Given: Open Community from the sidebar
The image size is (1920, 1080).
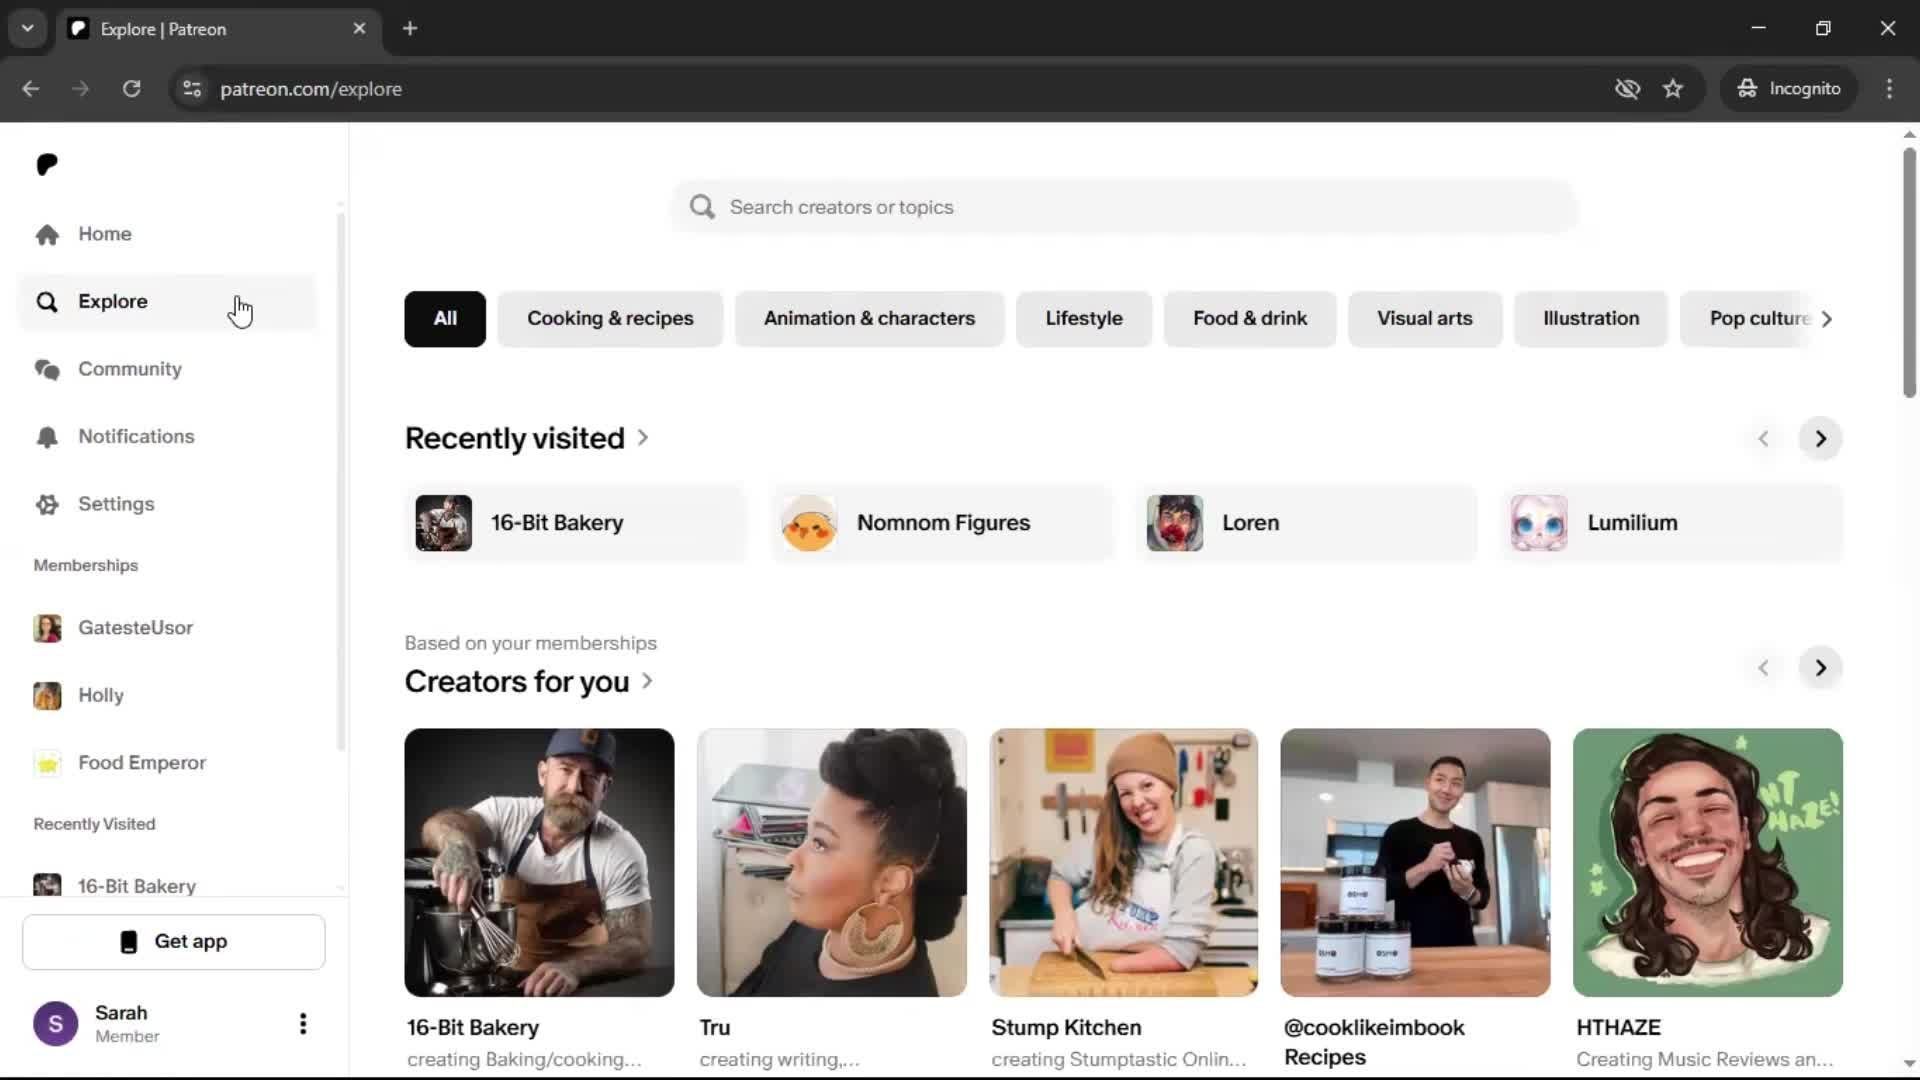Looking at the screenshot, I should (129, 369).
